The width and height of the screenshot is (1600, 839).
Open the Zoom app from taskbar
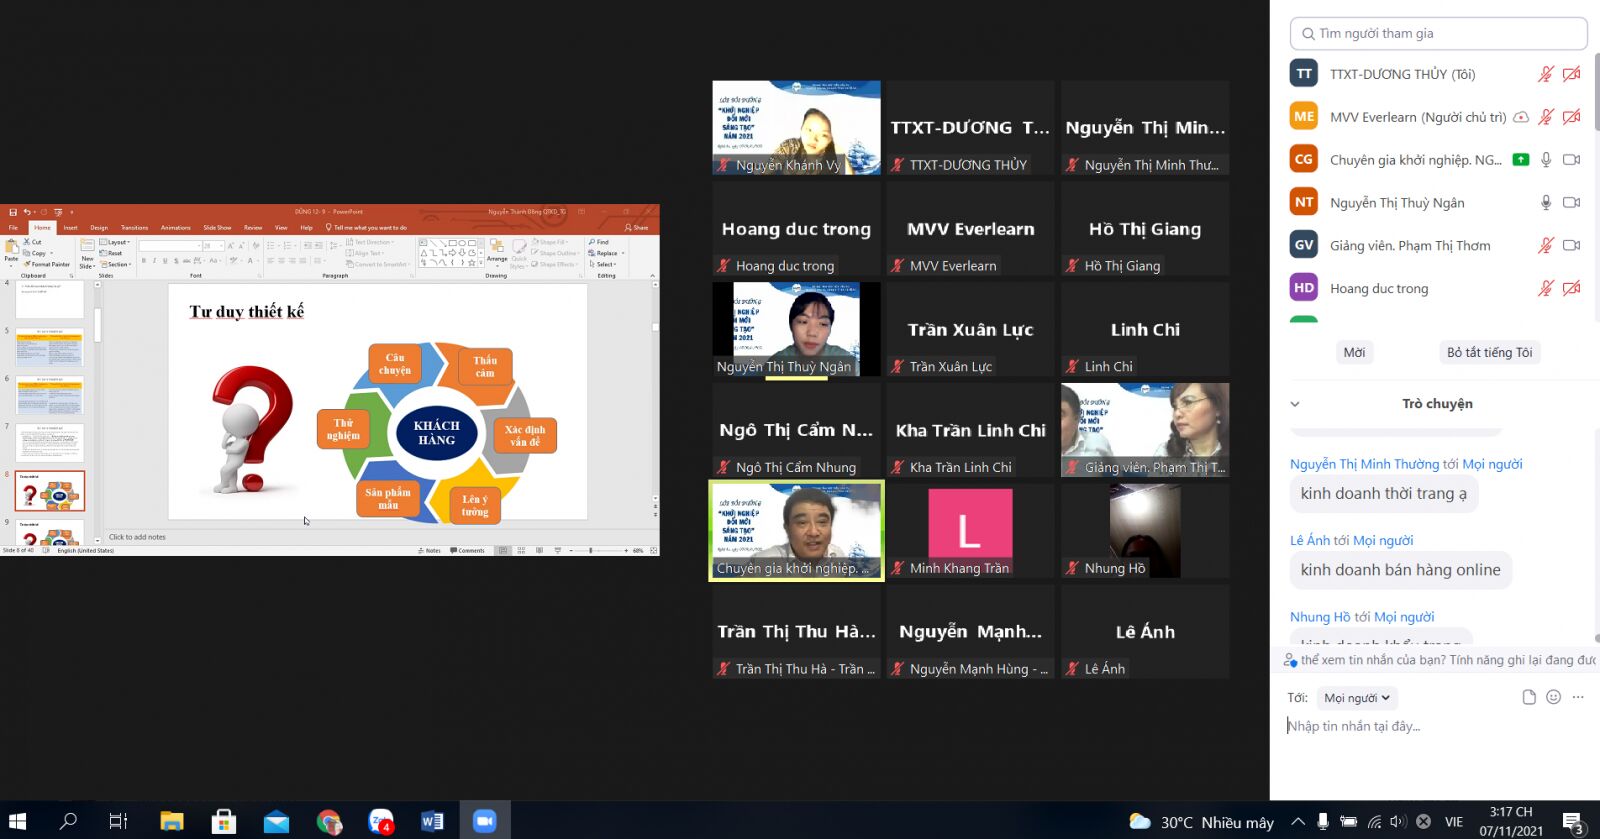(x=485, y=821)
